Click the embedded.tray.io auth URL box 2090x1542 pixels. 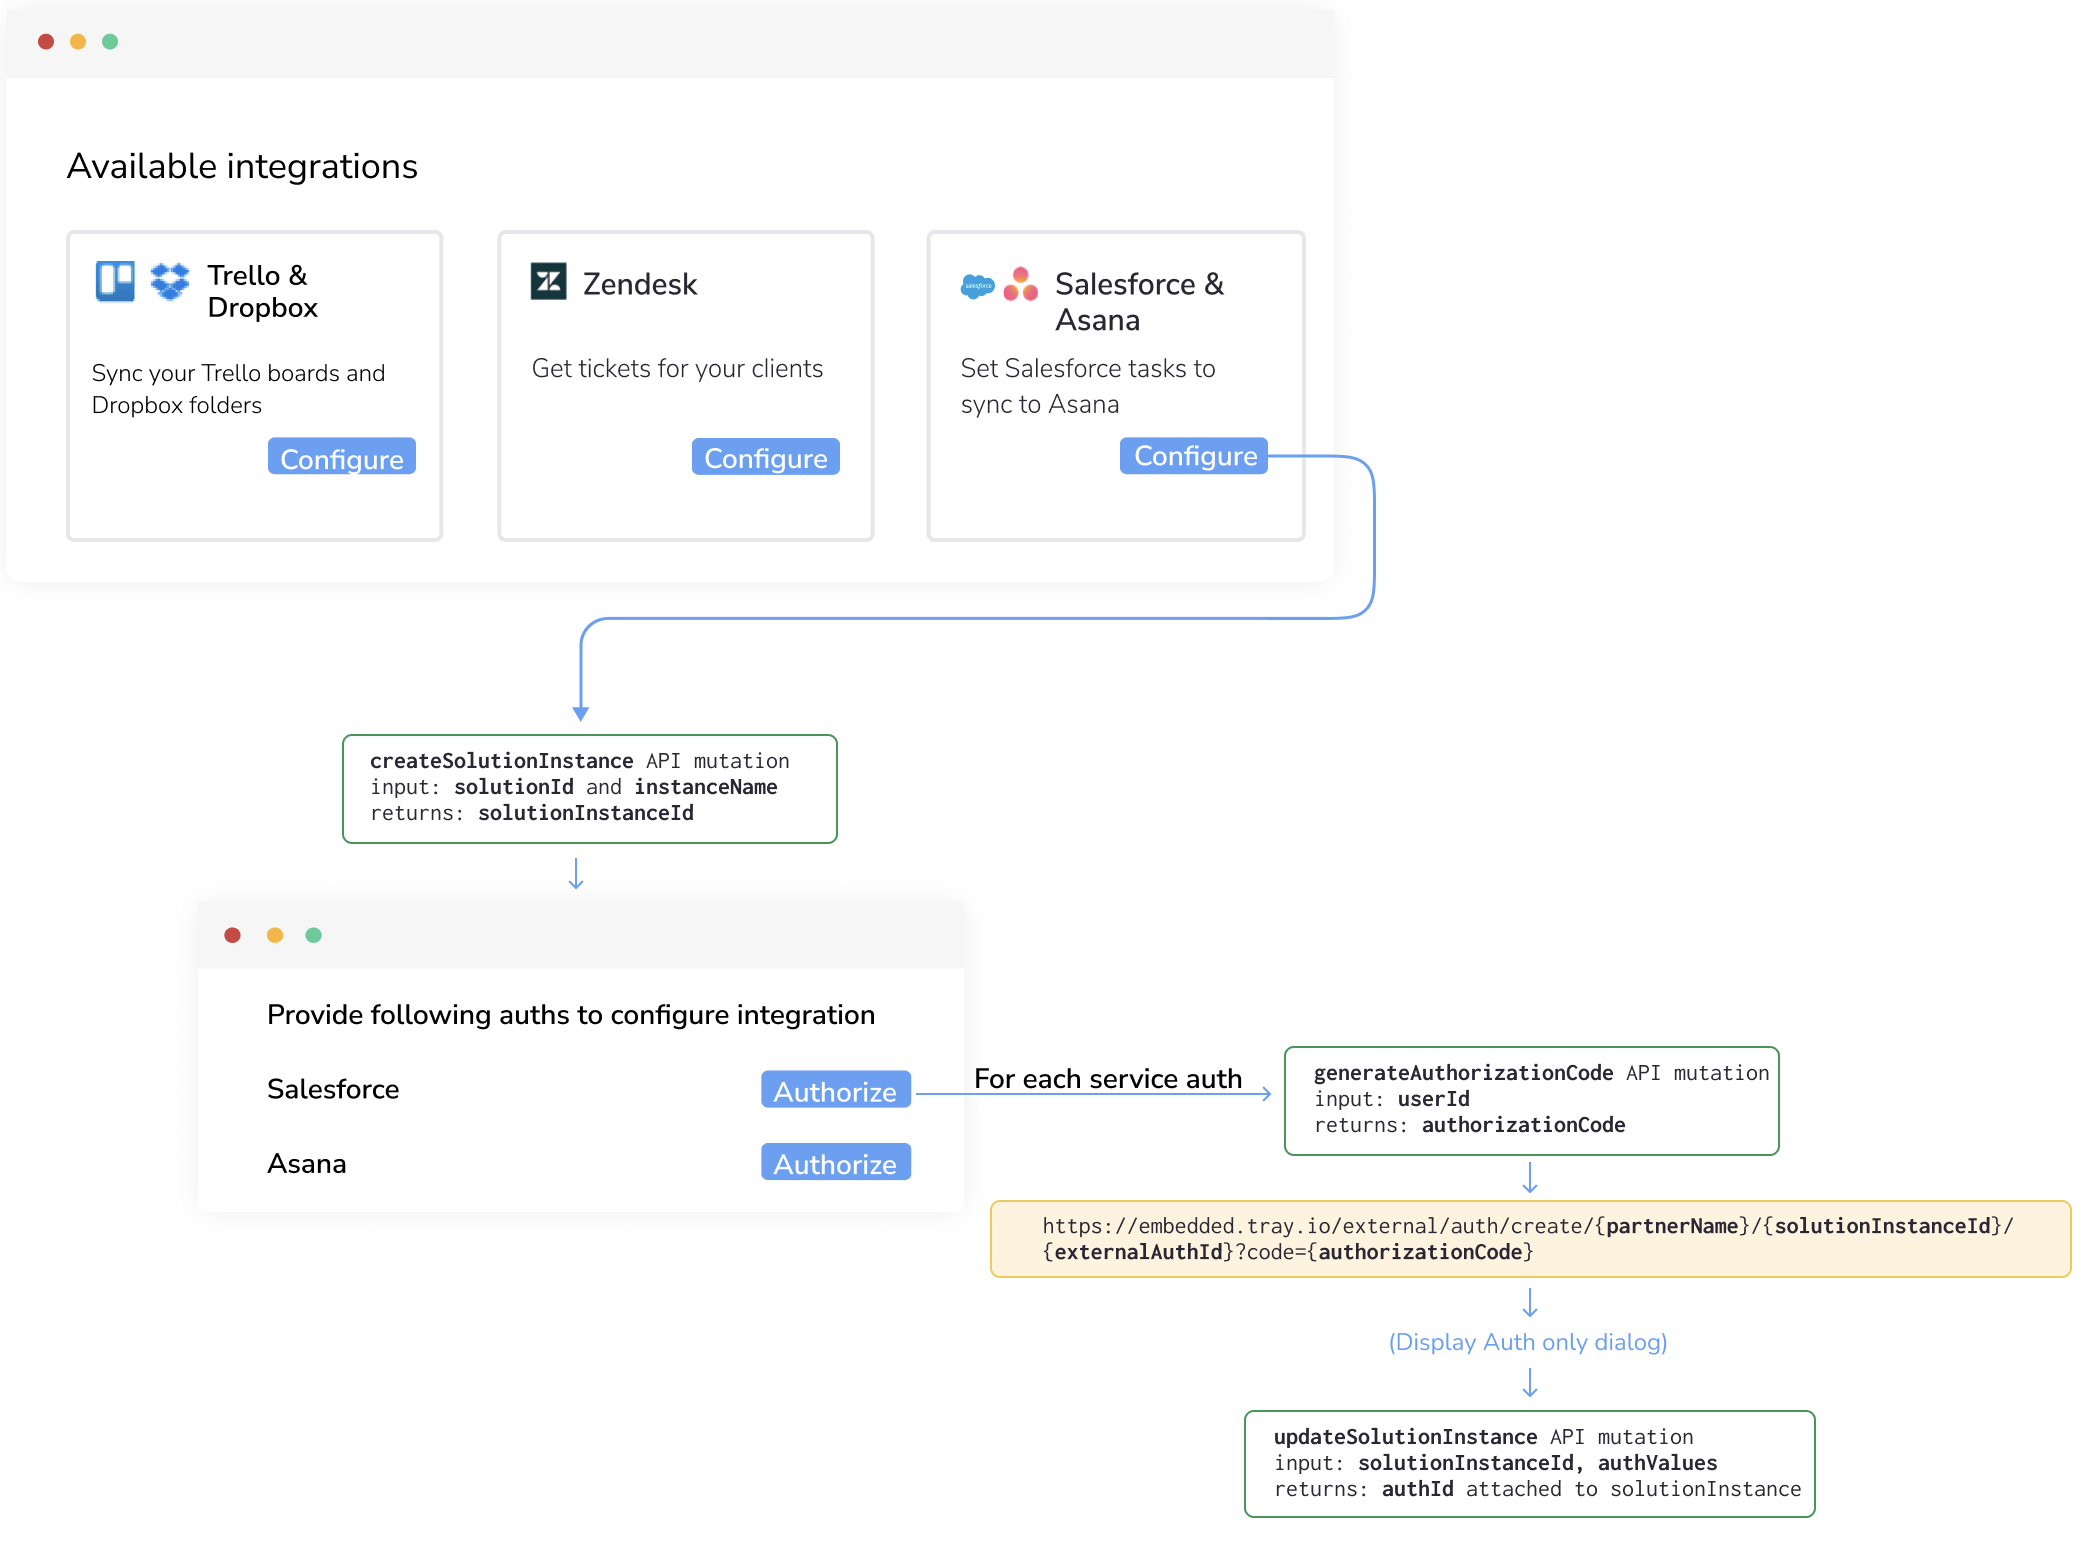click(x=1529, y=1238)
